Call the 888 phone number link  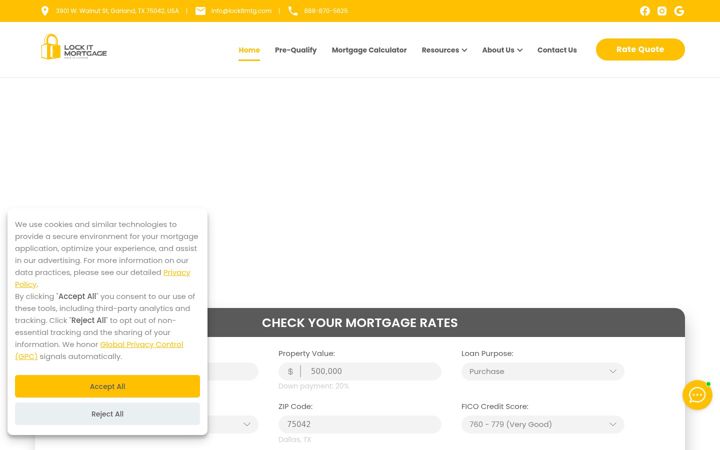click(x=326, y=11)
